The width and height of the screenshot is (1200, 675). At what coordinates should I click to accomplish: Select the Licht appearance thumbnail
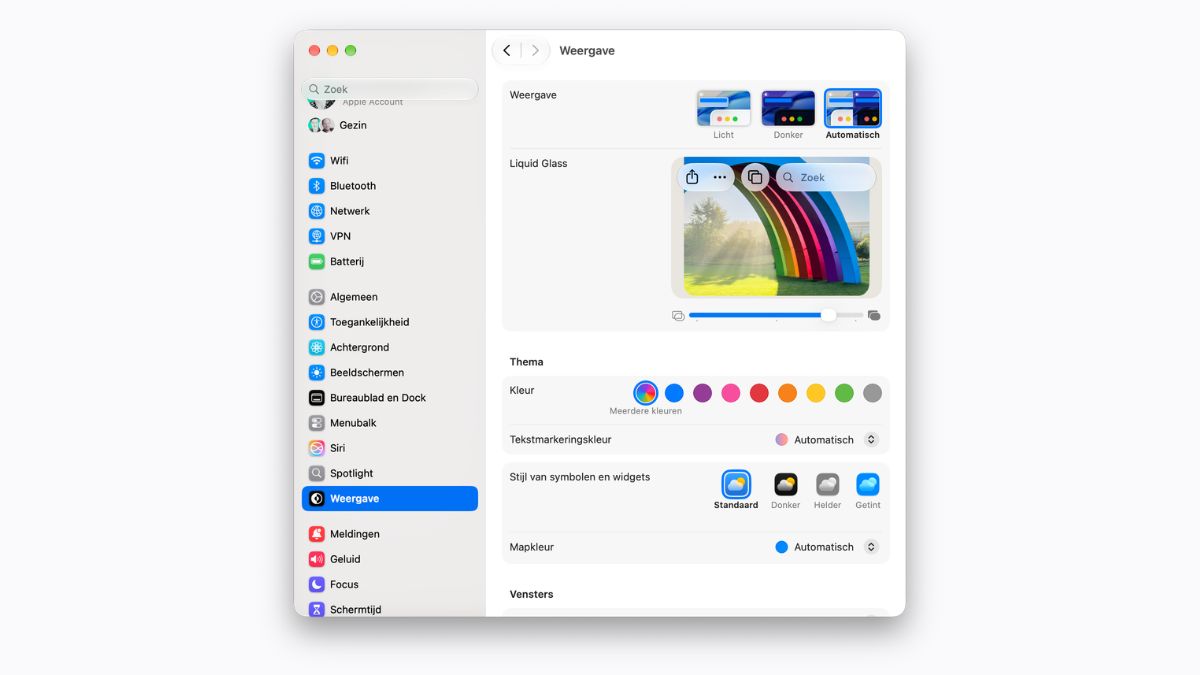724,108
